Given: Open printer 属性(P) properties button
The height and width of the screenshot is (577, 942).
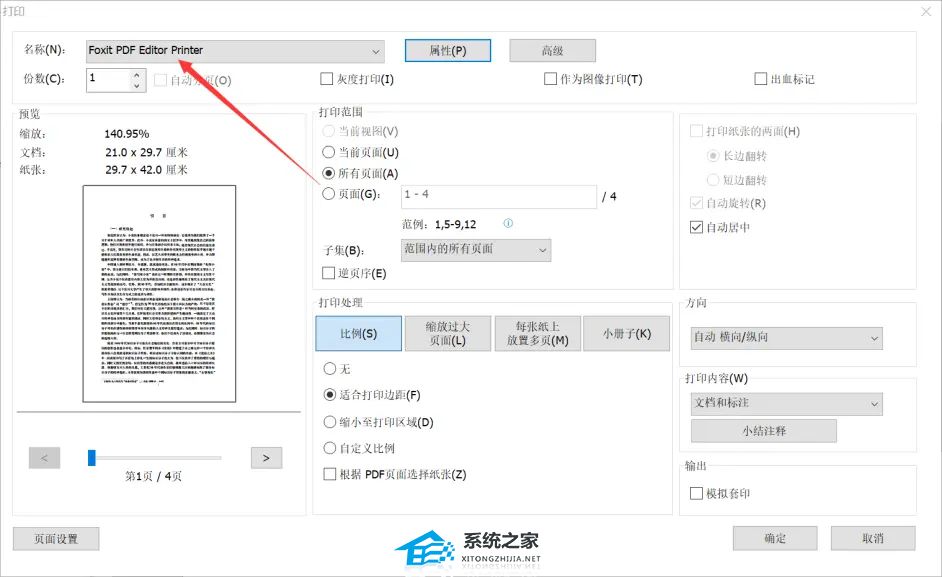Looking at the screenshot, I should (448, 50).
